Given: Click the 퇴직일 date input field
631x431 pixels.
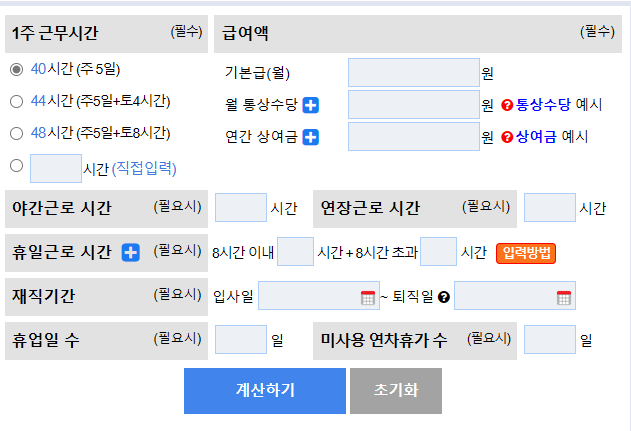Looking at the screenshot, I should (x=515, y=295).
